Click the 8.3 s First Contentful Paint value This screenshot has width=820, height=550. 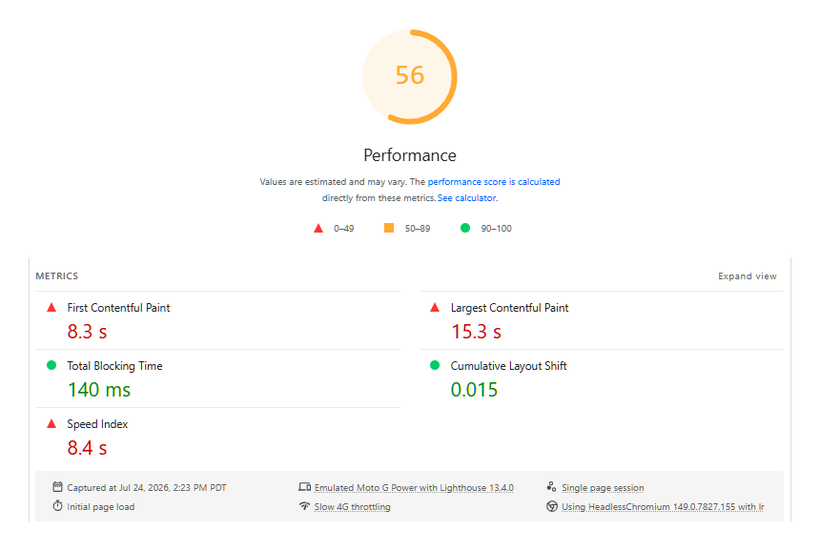point(87,331)
